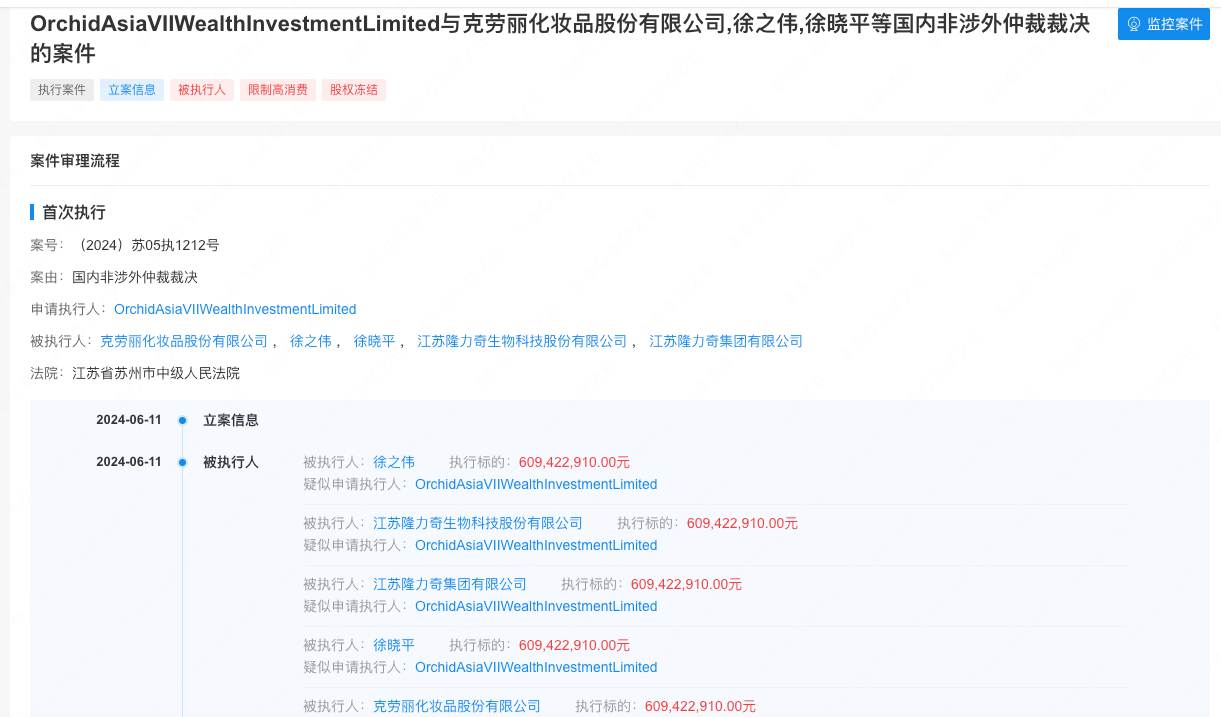Click the 执行标的 amount for 江苏隆力奇集团有限公司
The width and height of the screenshot is (1221, 717).
(x=686, y=584)
